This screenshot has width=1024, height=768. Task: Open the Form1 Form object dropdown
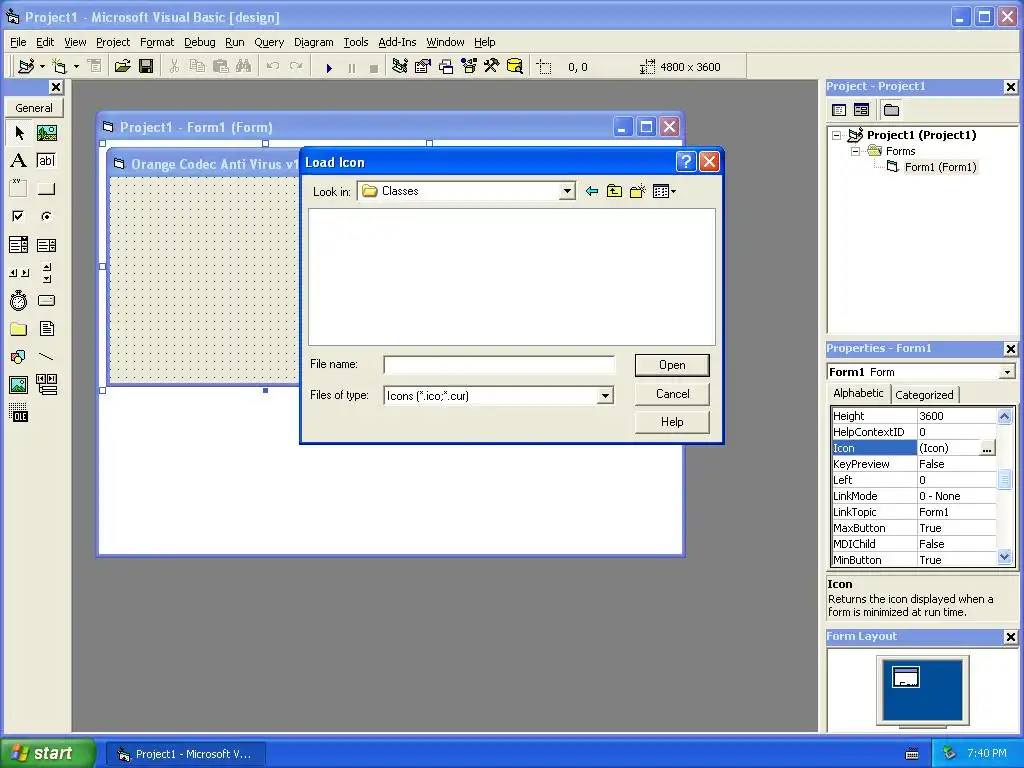tap(1008, 372)
